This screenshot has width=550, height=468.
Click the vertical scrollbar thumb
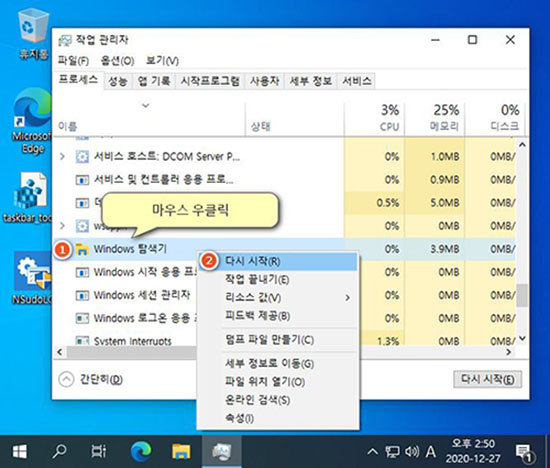pos(522,295)
